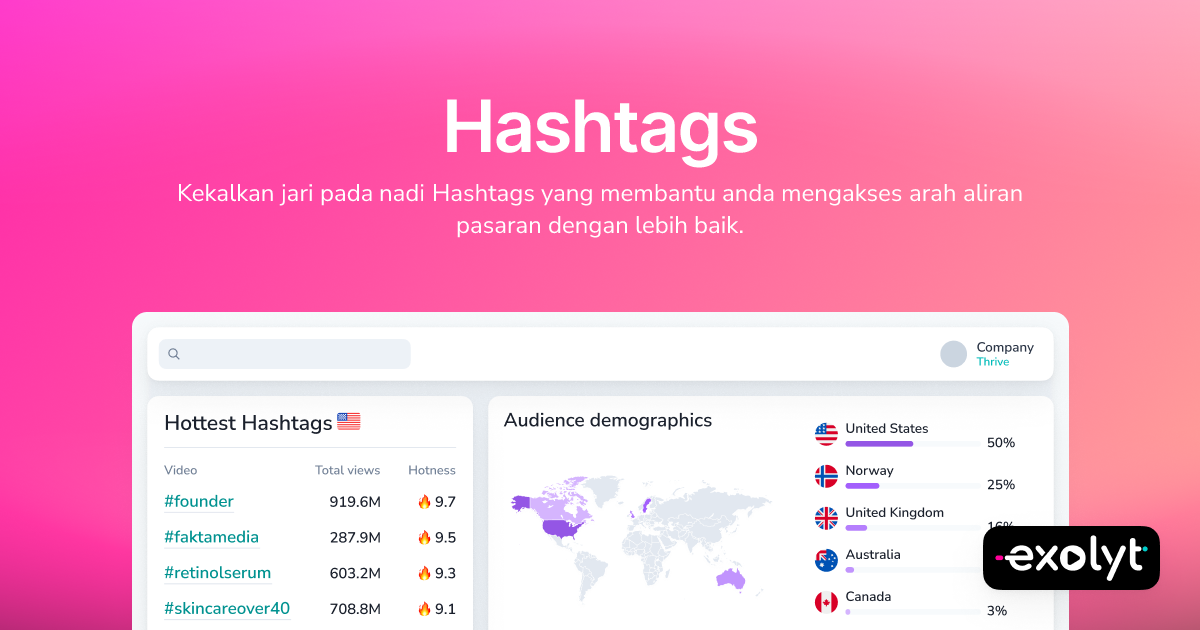Click the Company Thrive profile avatar

[953, 354]
